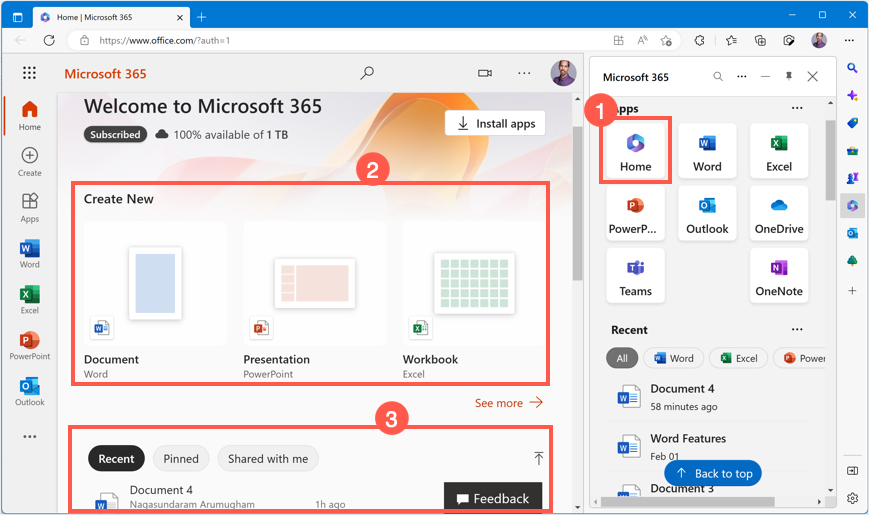Open Word tile in sidebar Apps panel

(707, 151)
